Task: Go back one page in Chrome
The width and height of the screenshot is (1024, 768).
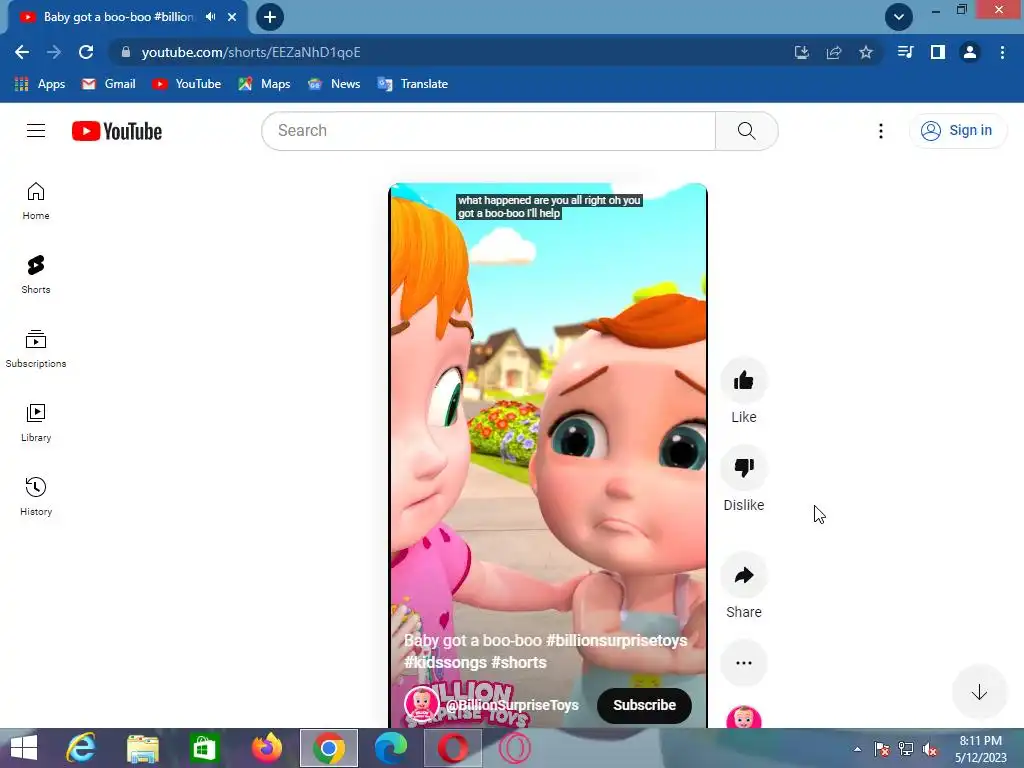Action: click(x=22, y=52)
